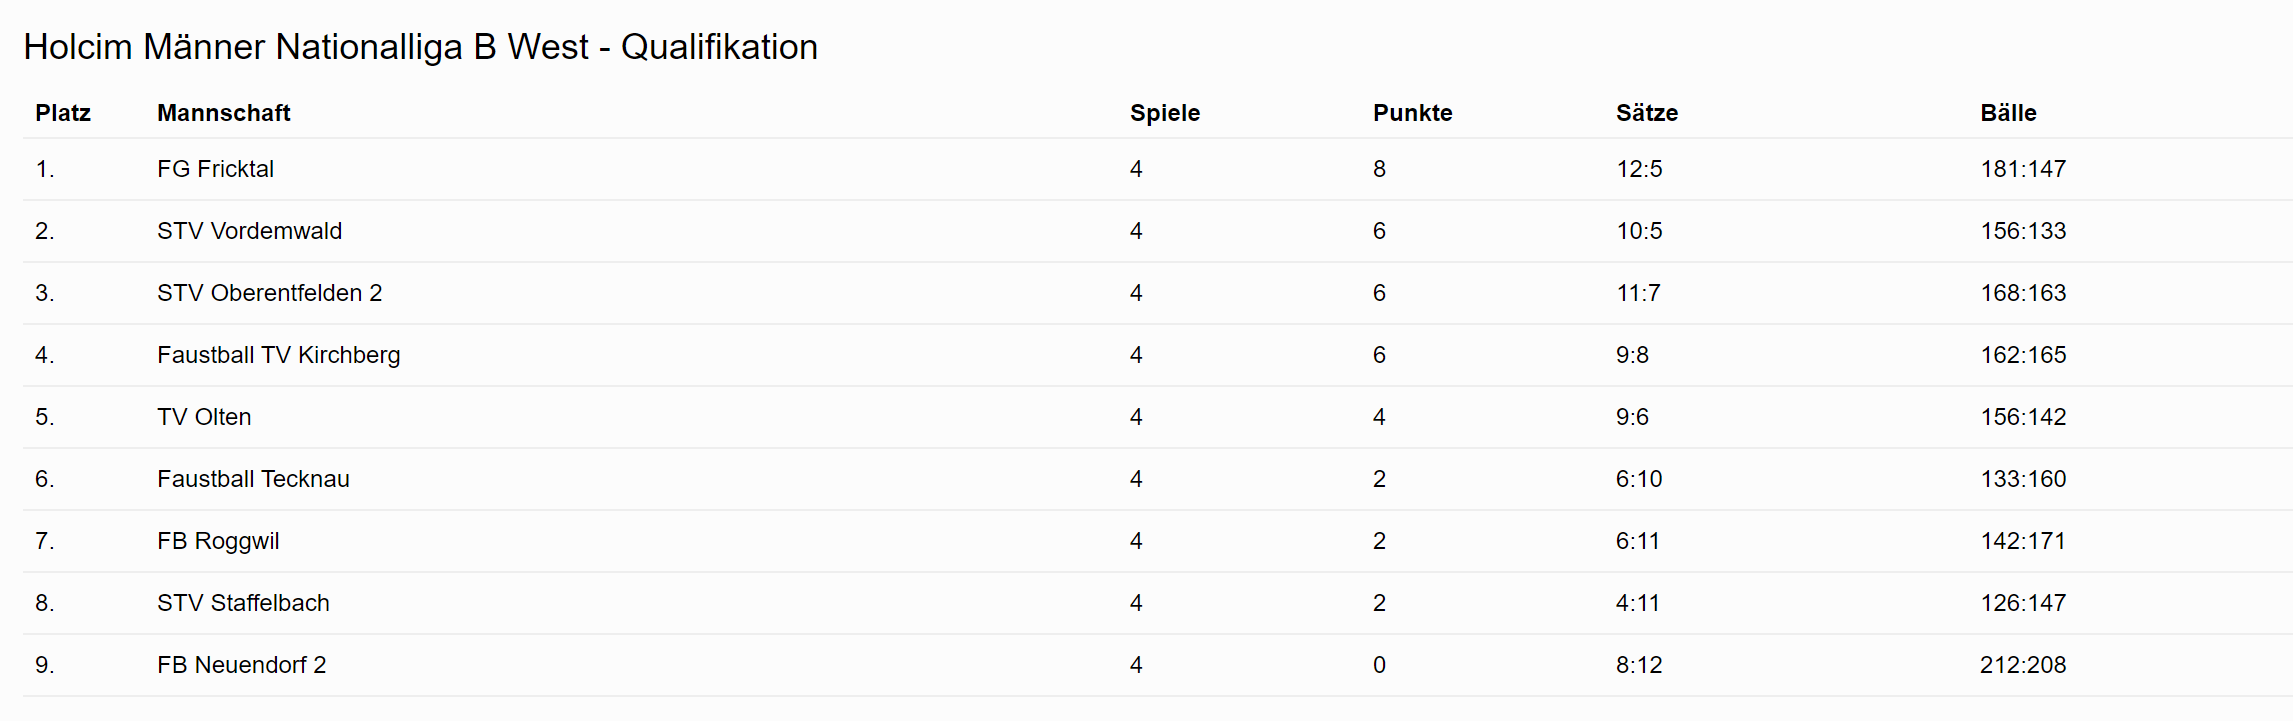
Task: Click Faustball TV Kirchberg team name
Action: [x=278, y=355]
